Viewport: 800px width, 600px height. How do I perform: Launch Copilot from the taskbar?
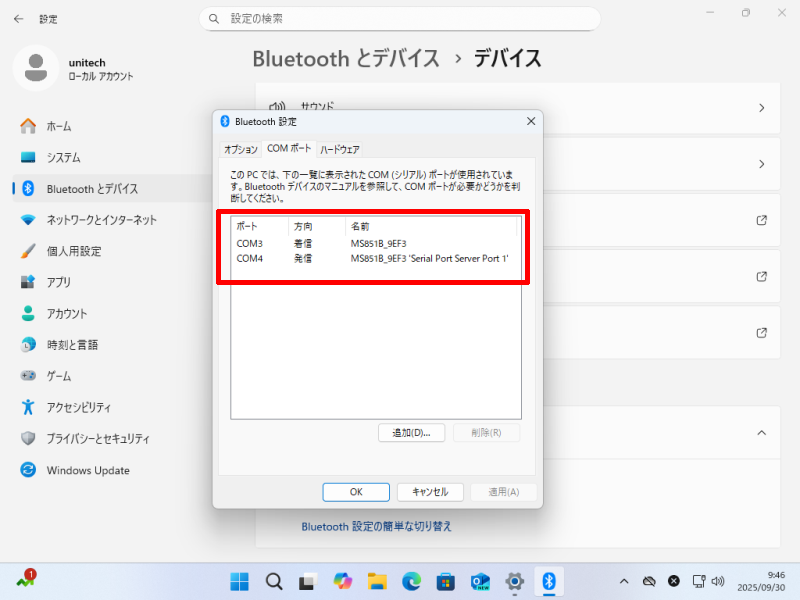tap(343, 581)
